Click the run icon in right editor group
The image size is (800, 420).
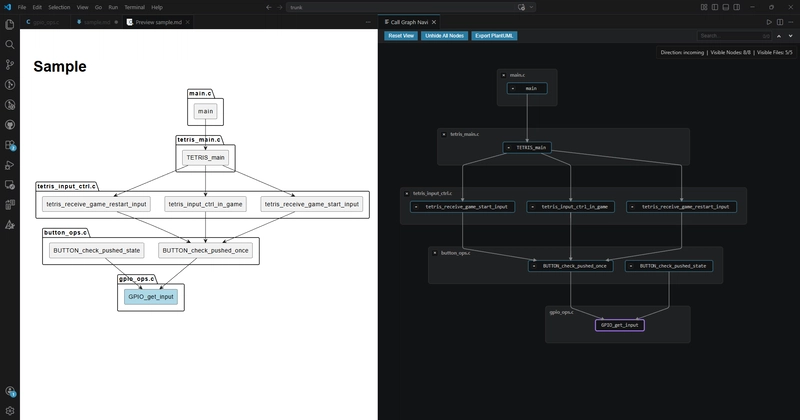tap(769, 22)
